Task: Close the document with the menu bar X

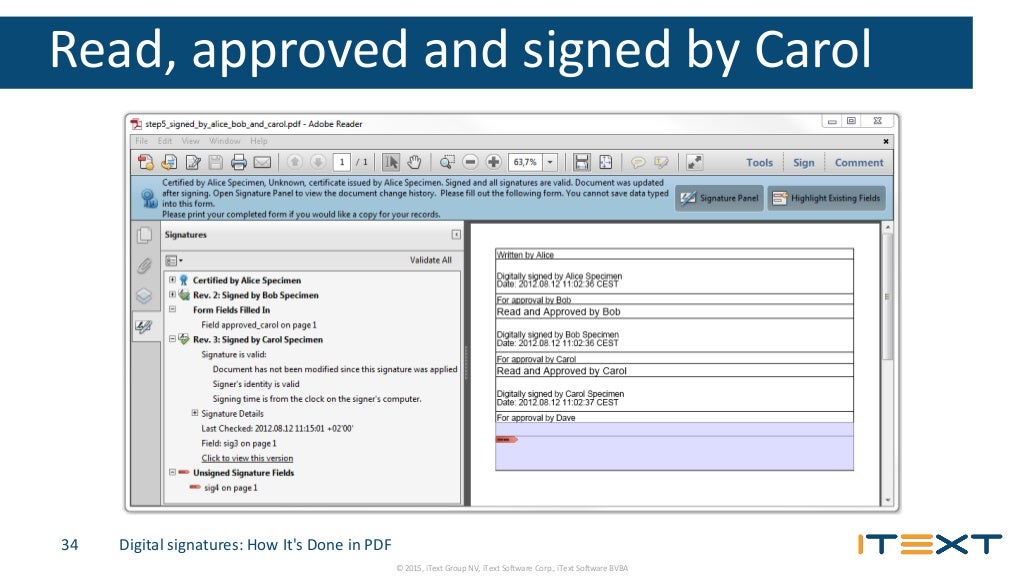Action: coord(886,141)
